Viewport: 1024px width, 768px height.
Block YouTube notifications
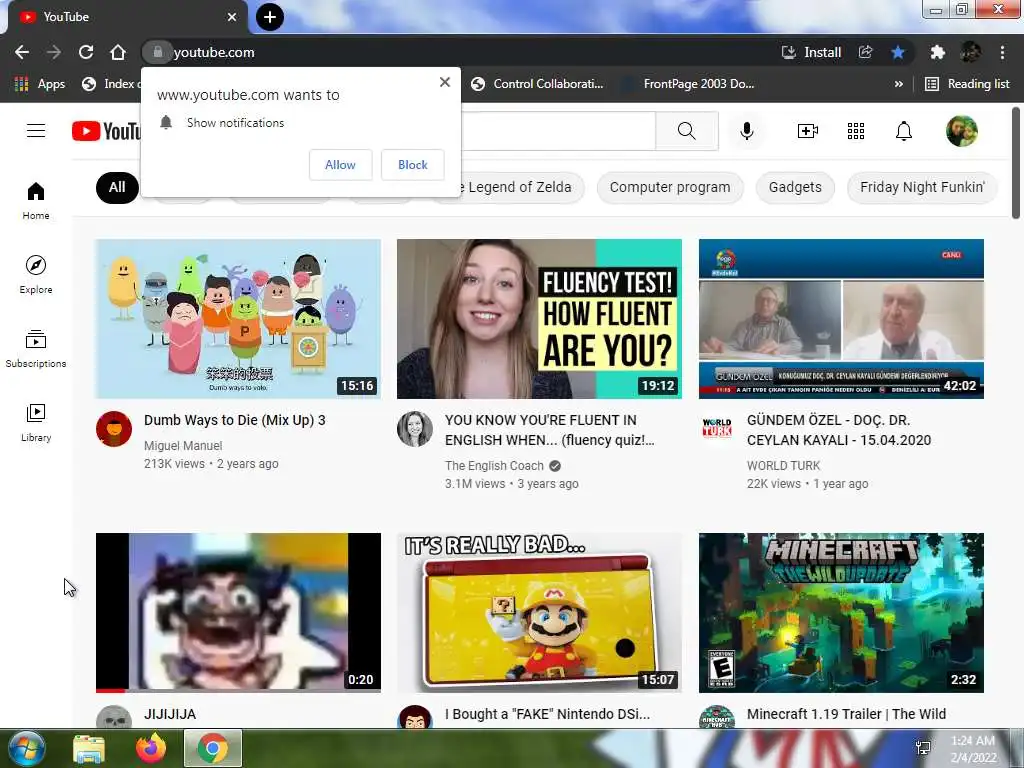tap(413, 165)
